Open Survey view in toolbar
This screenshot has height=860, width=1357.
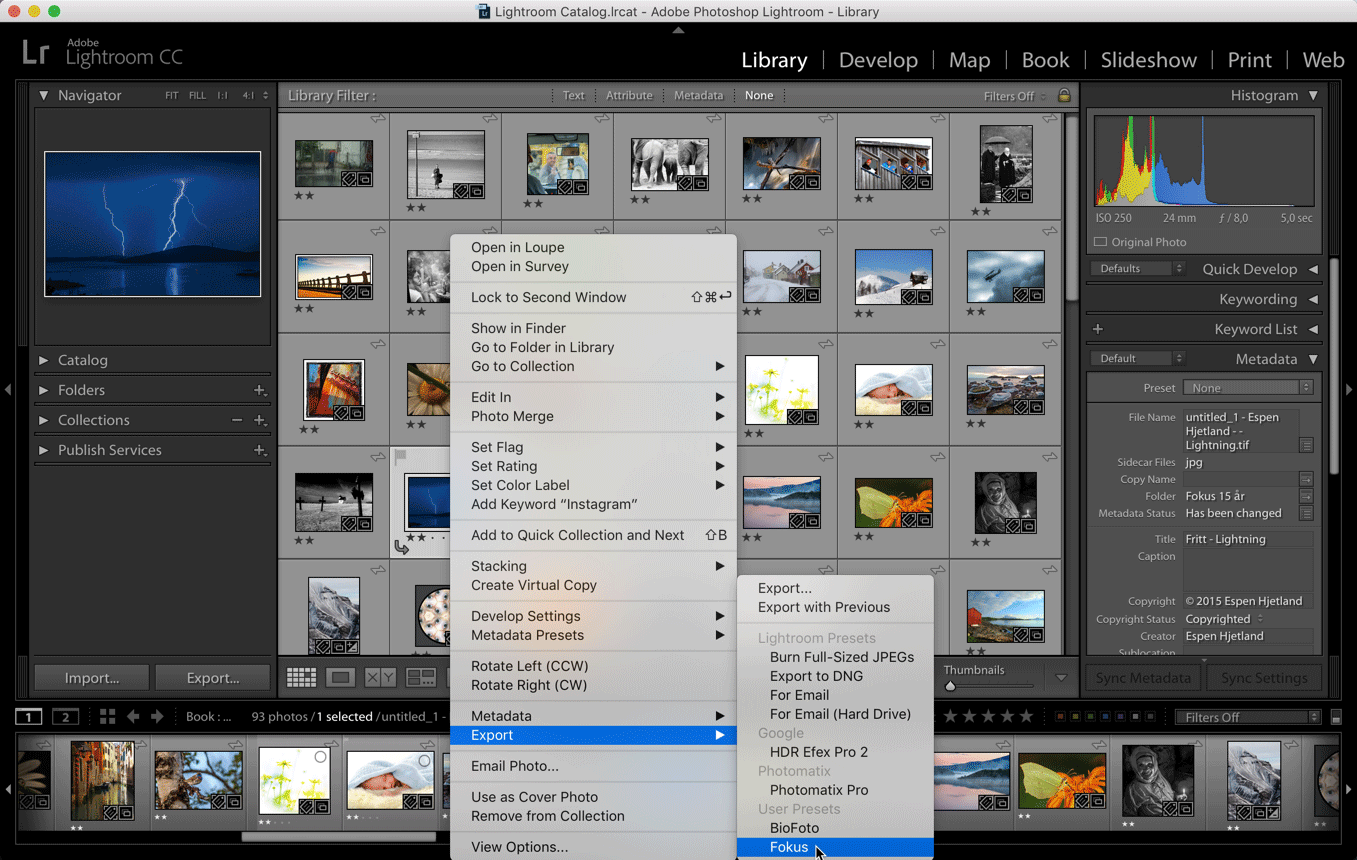(x=420, y=678)
